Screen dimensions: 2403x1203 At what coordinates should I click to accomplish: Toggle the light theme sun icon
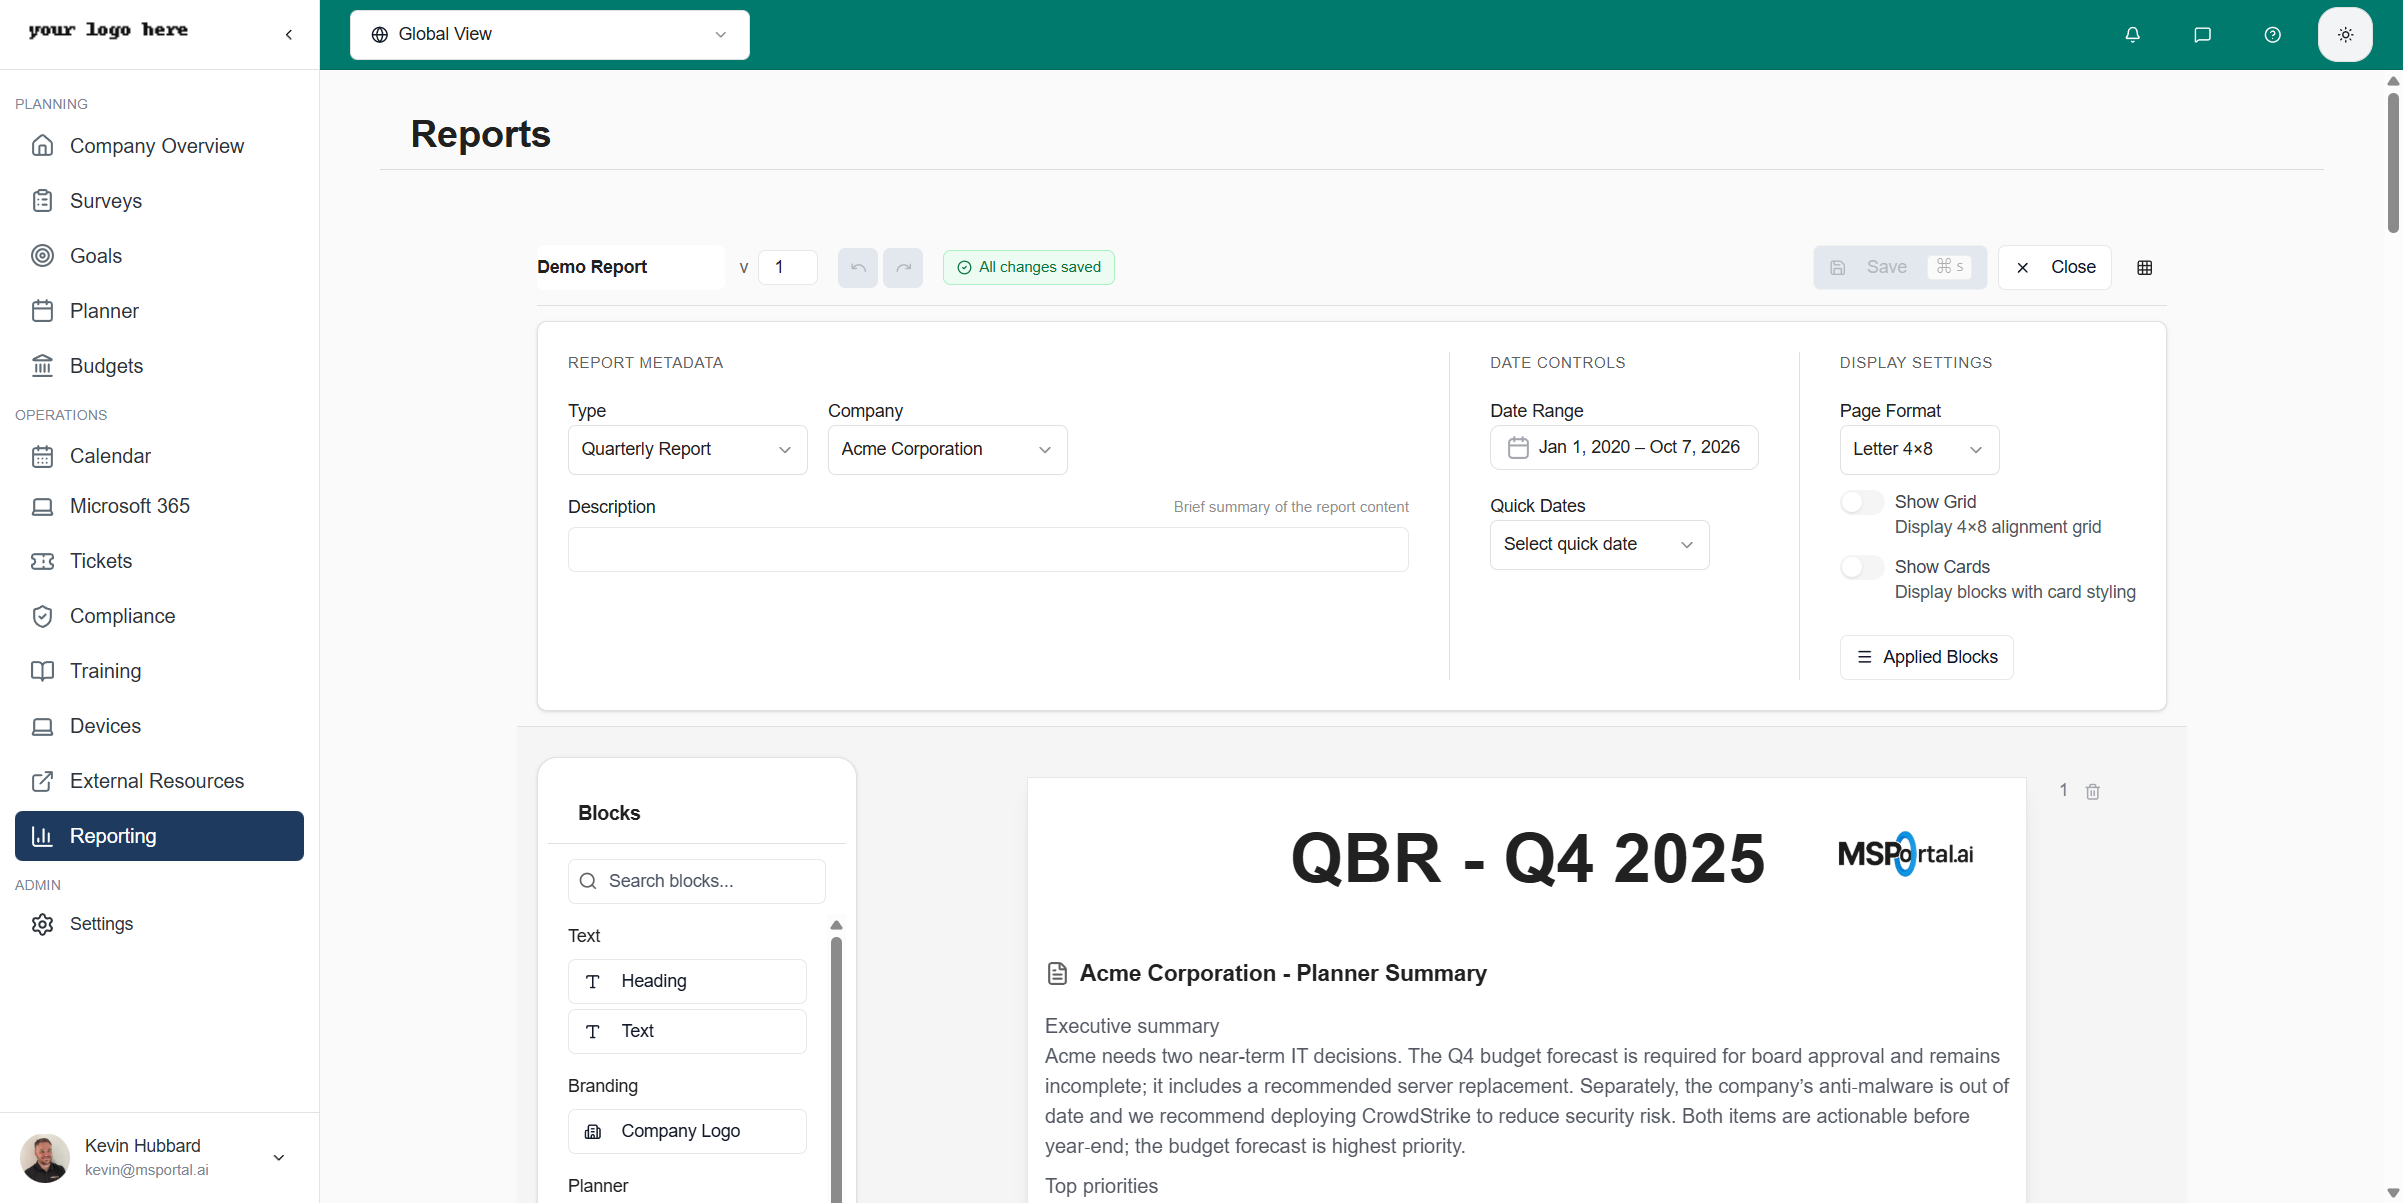click(x=2344, y=34)
